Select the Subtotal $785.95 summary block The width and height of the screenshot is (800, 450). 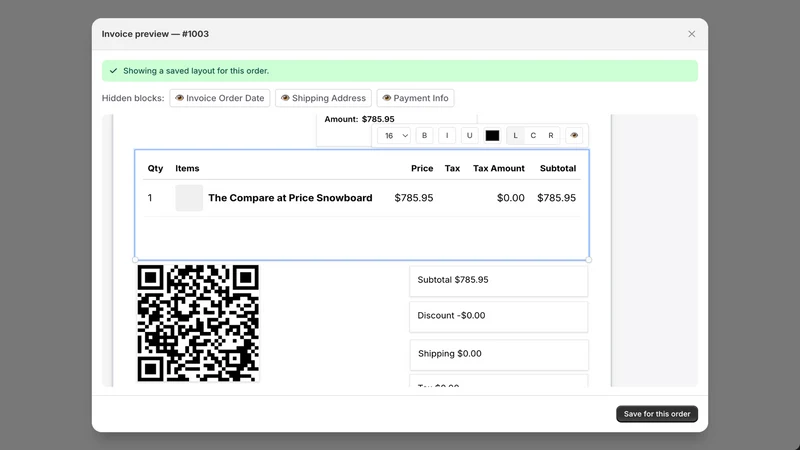[498, 281]
